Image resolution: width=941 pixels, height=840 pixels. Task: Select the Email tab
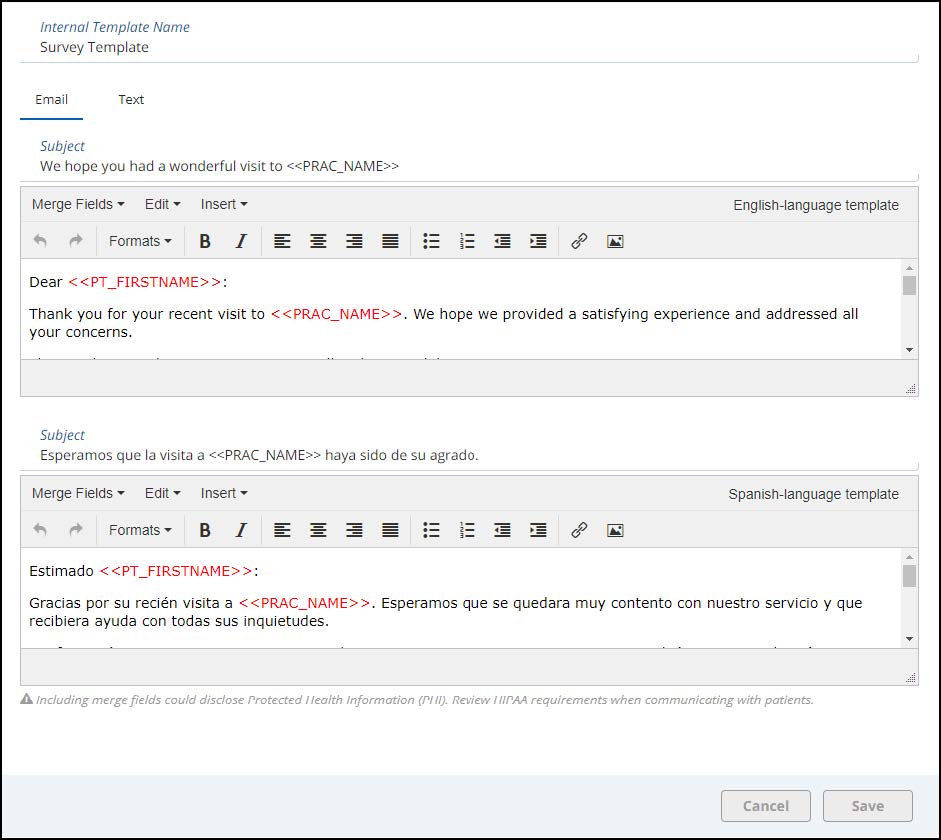coord(52,100)
